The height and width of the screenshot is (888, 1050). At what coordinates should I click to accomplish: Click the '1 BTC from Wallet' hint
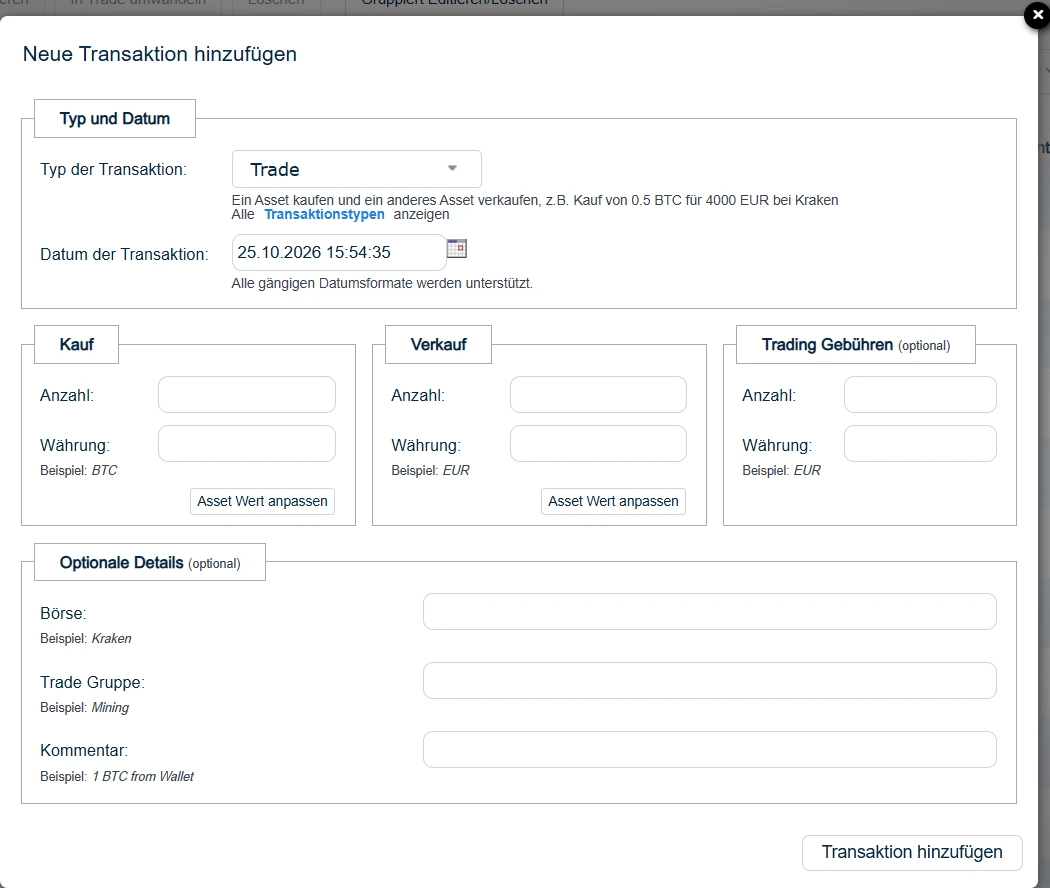pos(143,776)
